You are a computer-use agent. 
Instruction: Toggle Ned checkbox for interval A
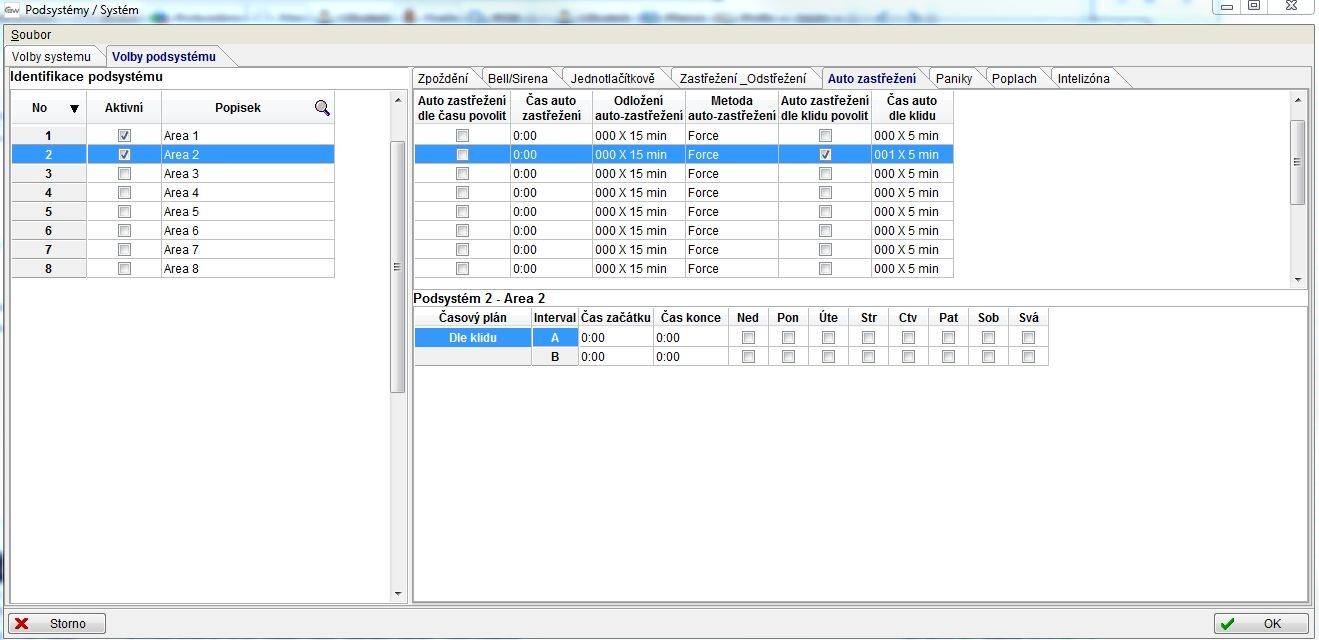click(x=748, y=338)
